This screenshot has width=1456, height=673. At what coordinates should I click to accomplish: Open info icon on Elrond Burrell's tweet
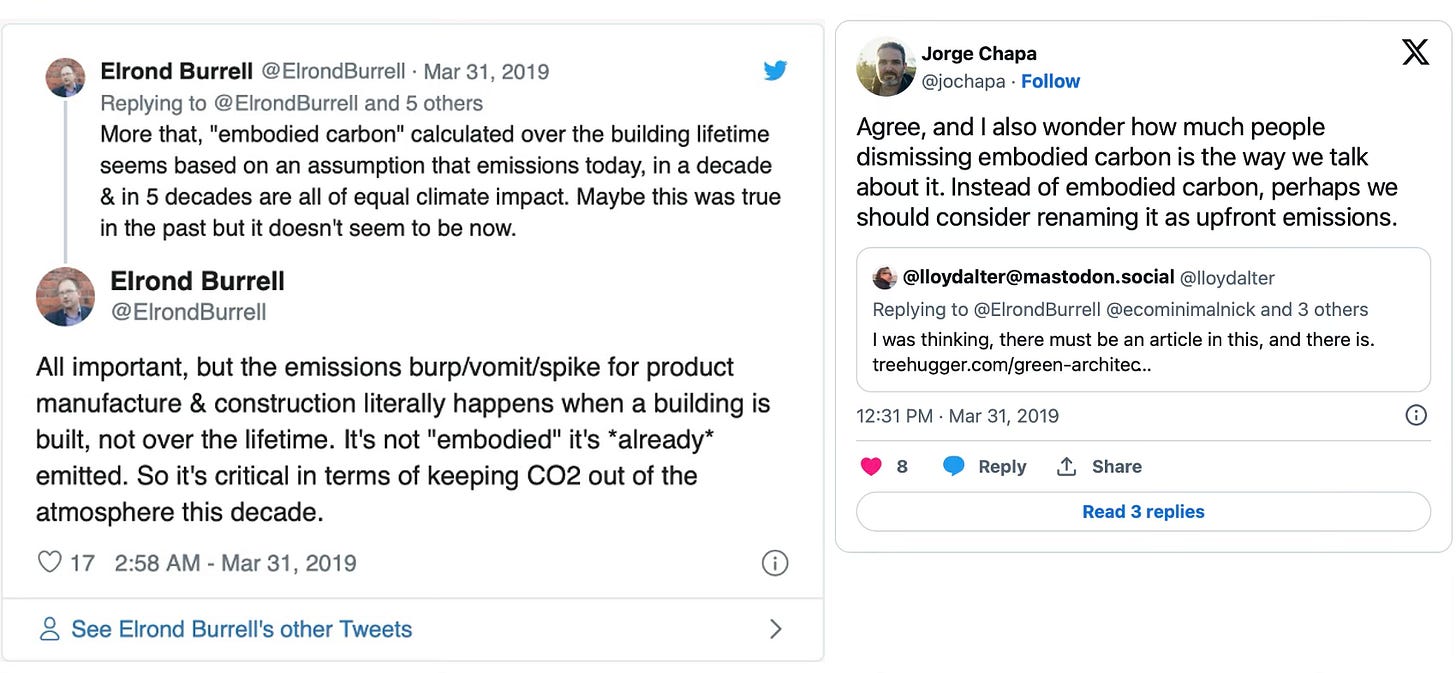775,563
